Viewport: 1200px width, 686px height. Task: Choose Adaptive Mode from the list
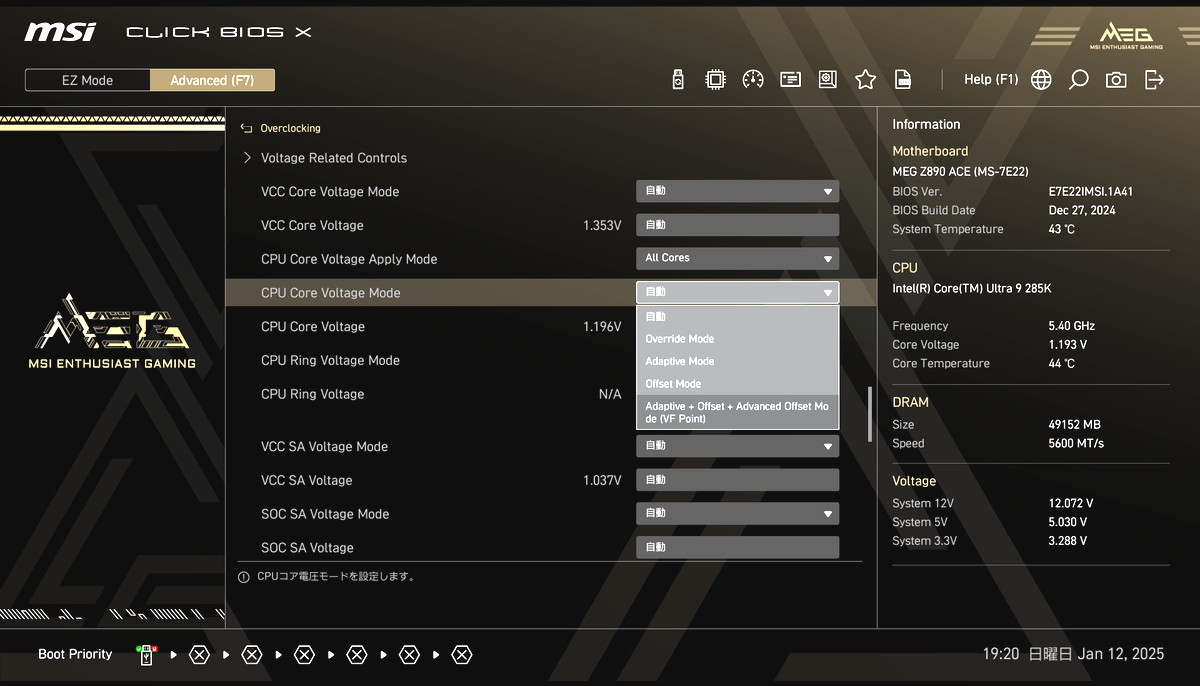click(x=738, y=361)
